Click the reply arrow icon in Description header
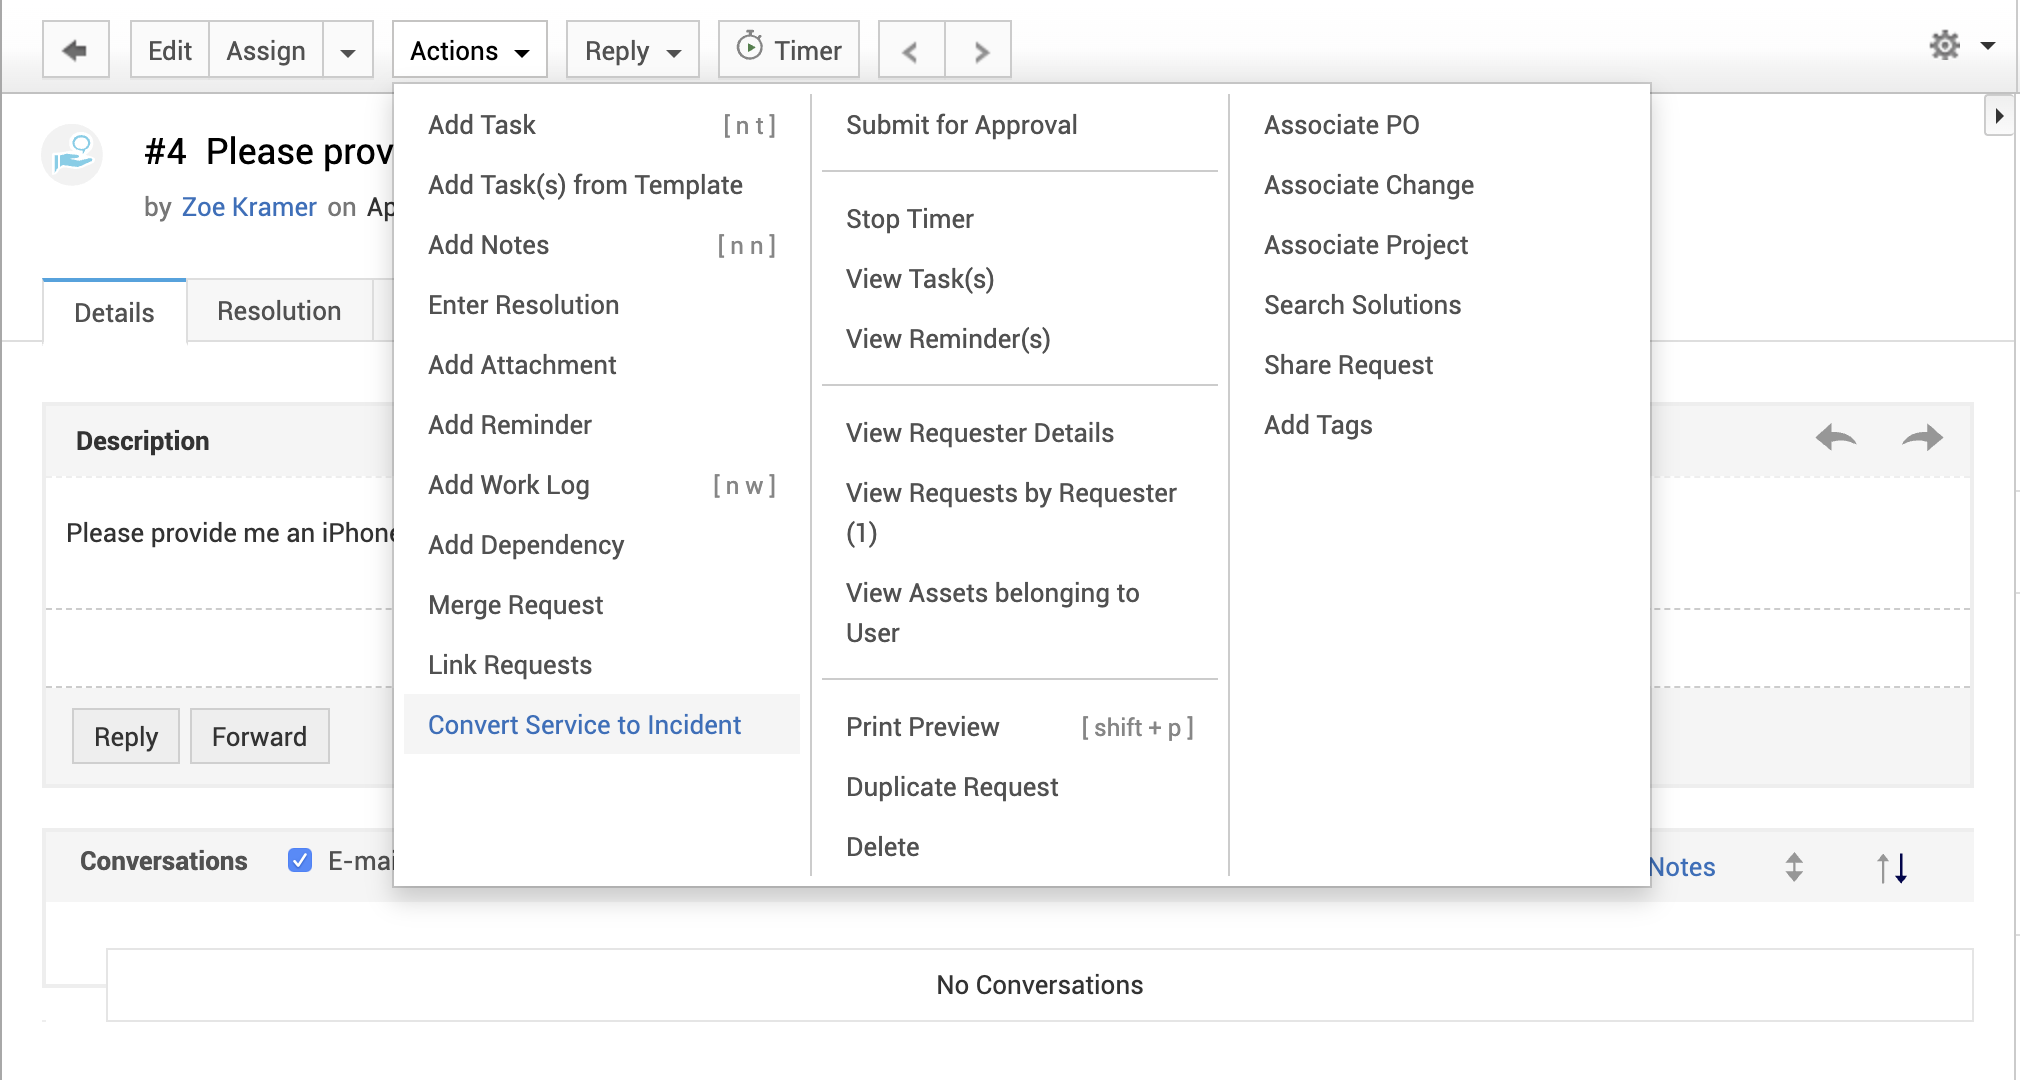2020x1080 pixels. pyautogui.click(x=1836, y=438)
